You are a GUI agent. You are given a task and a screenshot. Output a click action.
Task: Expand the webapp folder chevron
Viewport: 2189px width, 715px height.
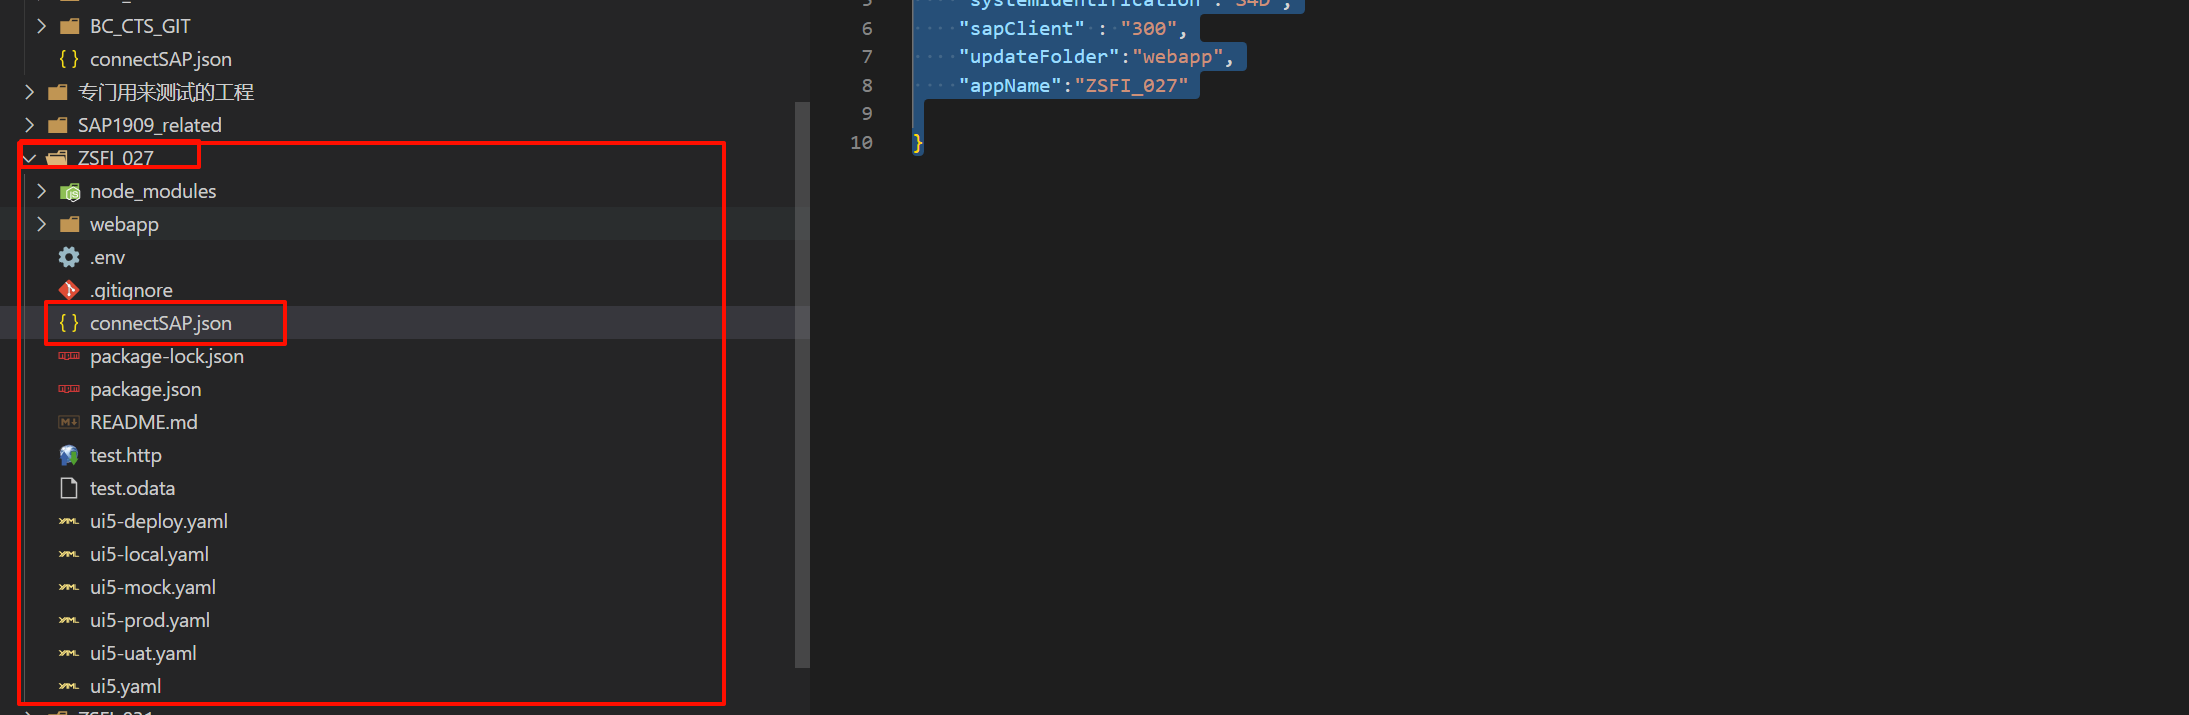click(x=41, y=224)
